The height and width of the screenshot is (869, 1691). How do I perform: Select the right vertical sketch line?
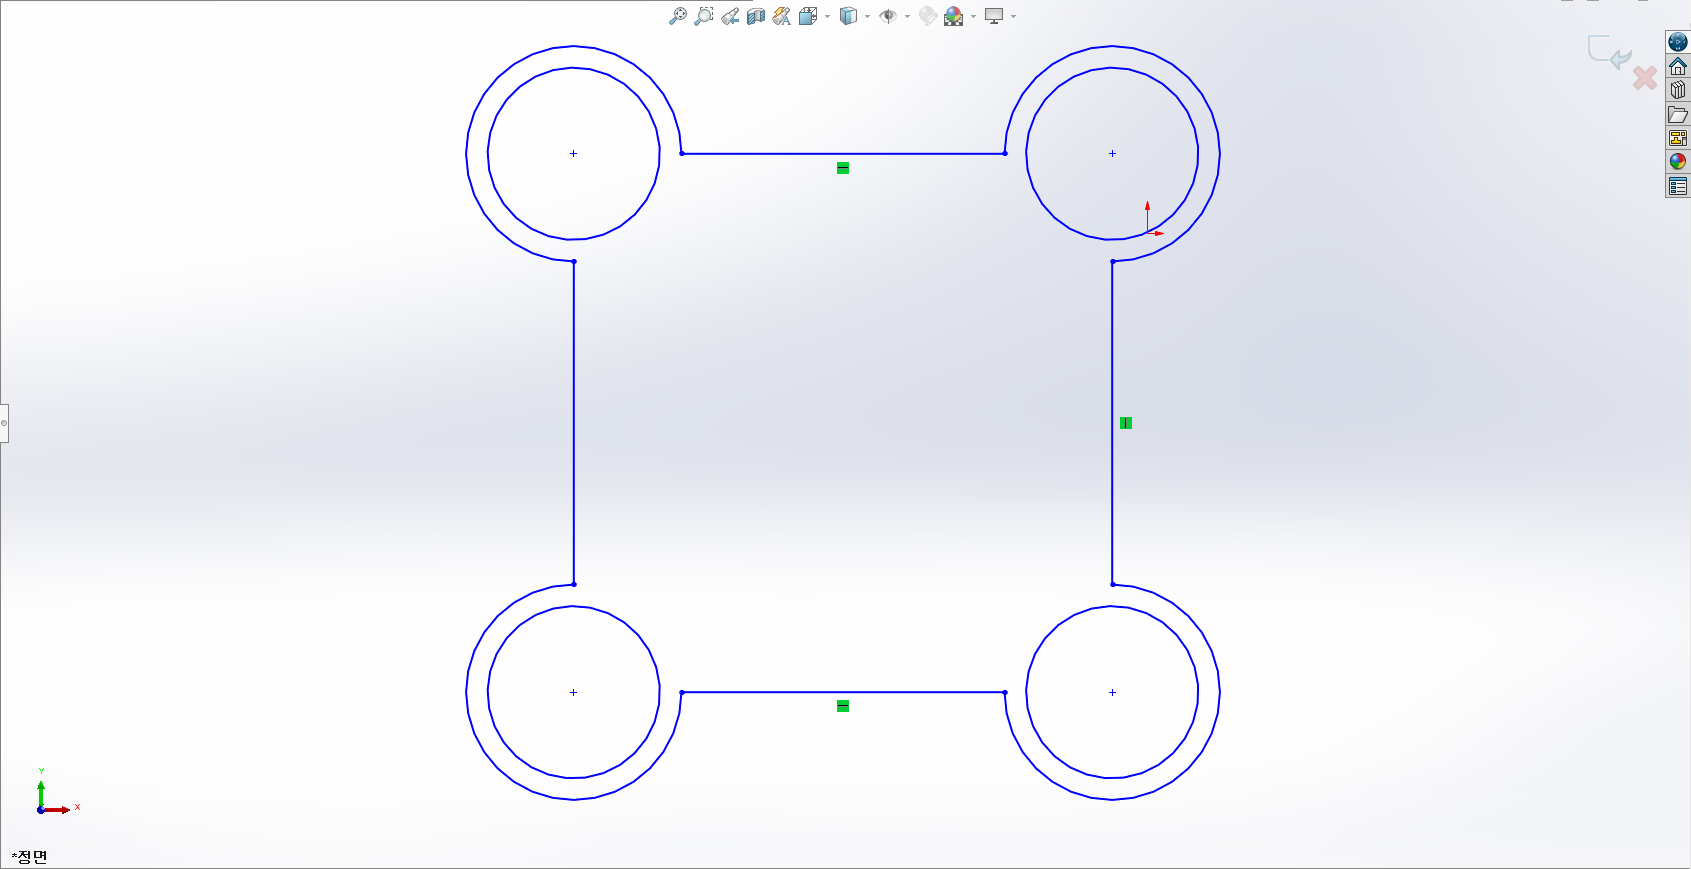pyautogui.click(x=1112, y=423)
